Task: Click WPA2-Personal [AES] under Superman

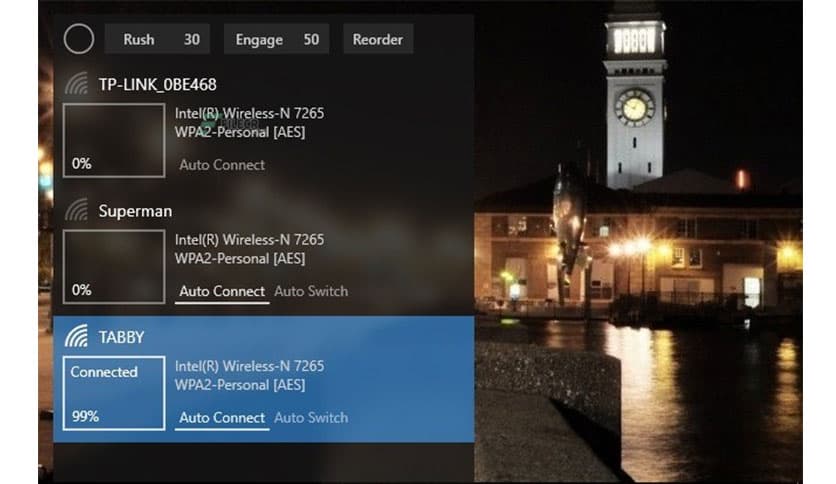Action: (x=240, y=259)
